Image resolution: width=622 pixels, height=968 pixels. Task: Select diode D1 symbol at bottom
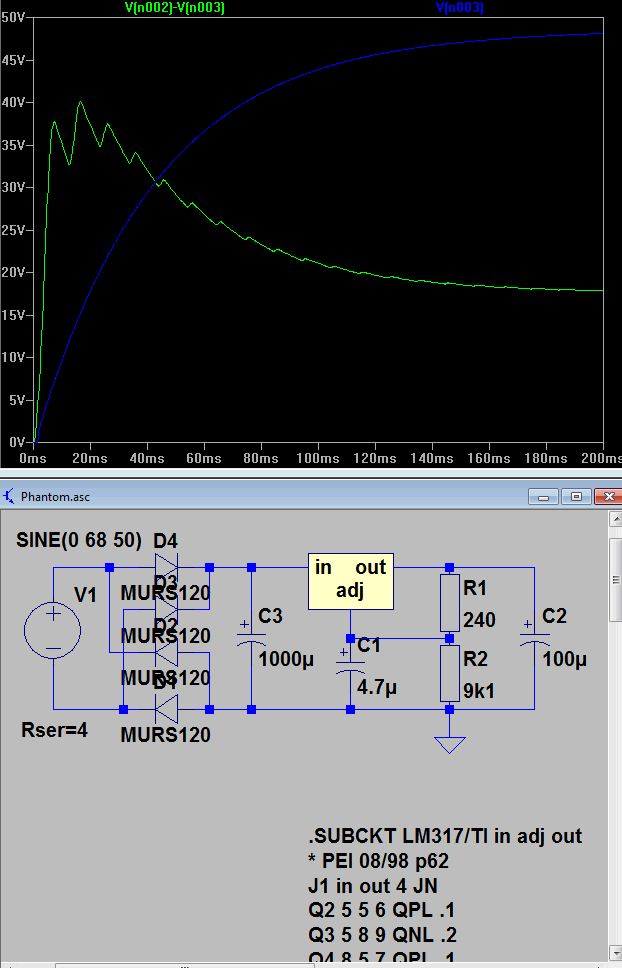[166, 709]
